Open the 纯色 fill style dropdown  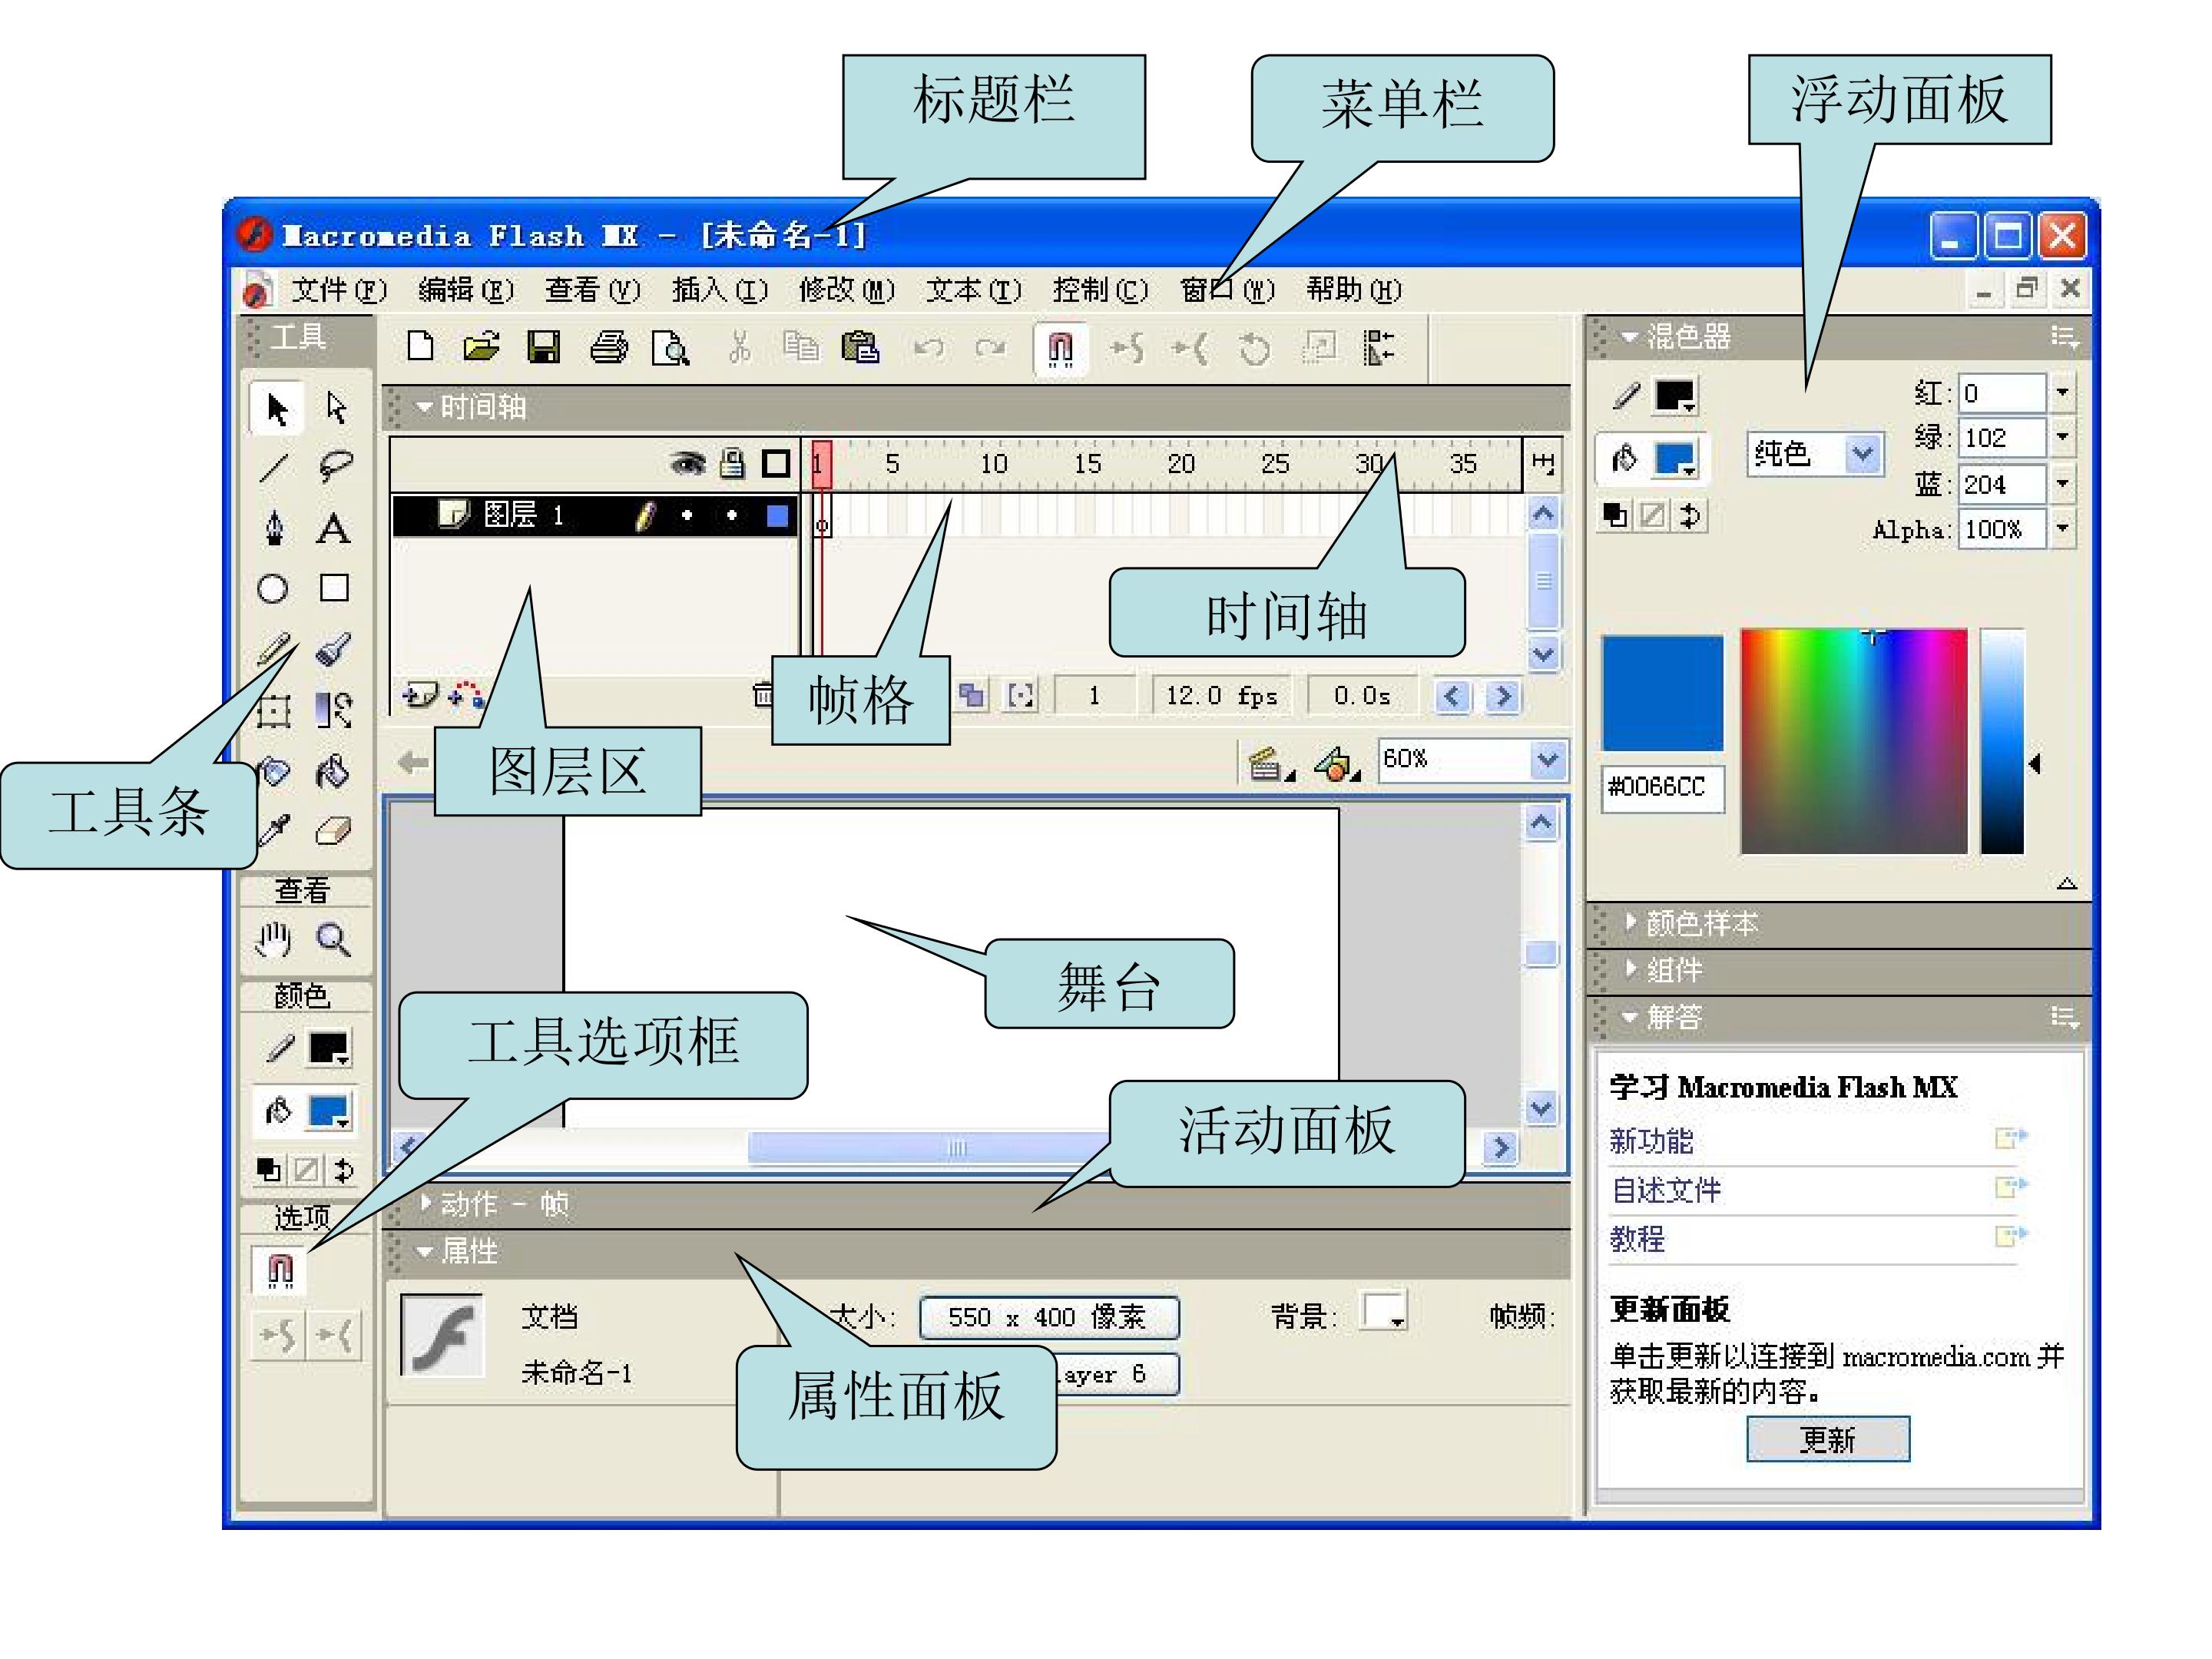coord(1816,454)
